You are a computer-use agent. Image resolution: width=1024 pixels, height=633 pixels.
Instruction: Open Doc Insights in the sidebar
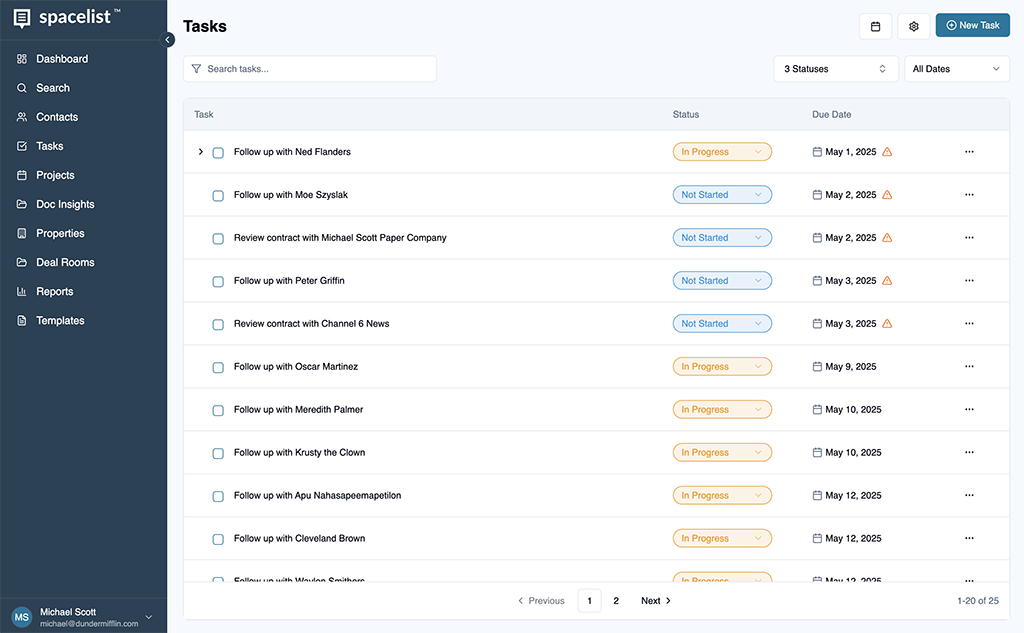65,203
